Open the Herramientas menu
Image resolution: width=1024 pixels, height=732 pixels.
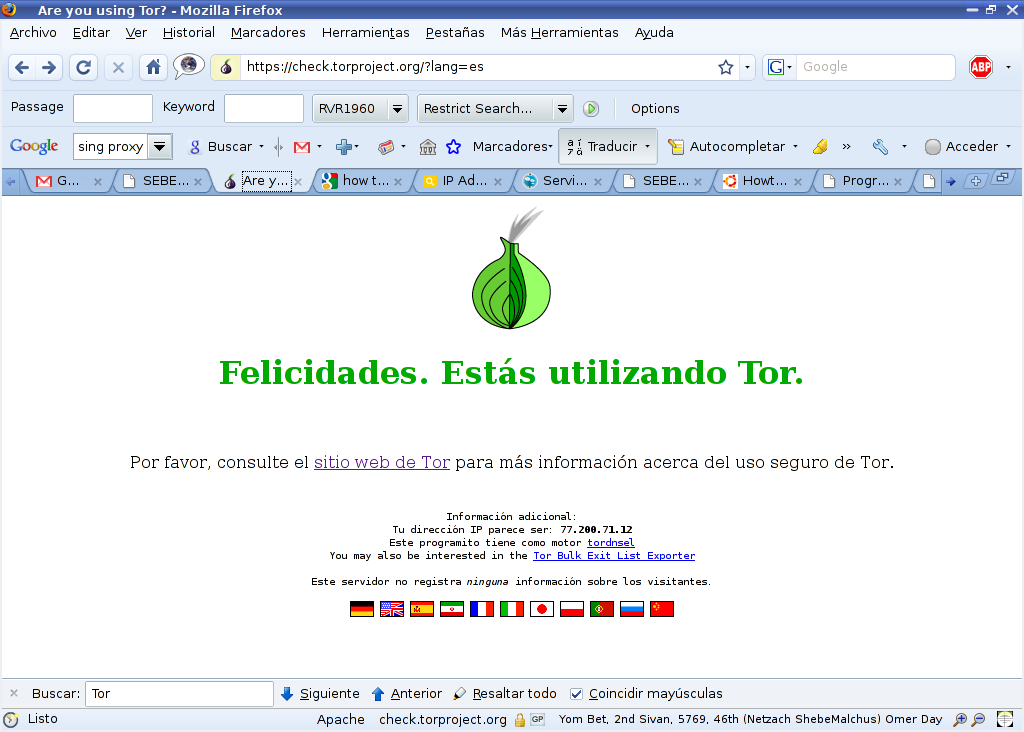point(365,33)
